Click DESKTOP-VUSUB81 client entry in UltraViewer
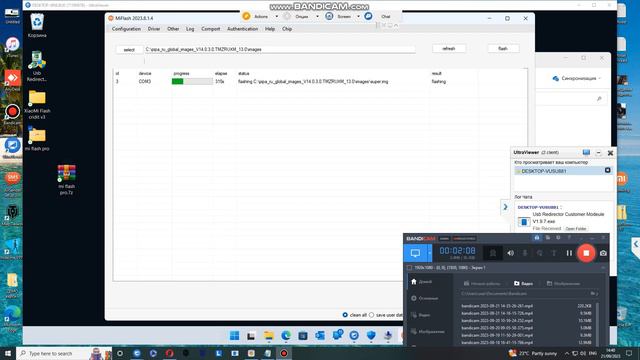The width and height of the screenshot is (640, 360). point(563,171)
